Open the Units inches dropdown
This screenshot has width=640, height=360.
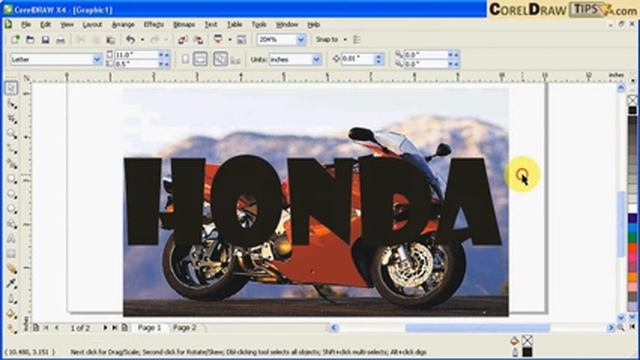(316, 60)
